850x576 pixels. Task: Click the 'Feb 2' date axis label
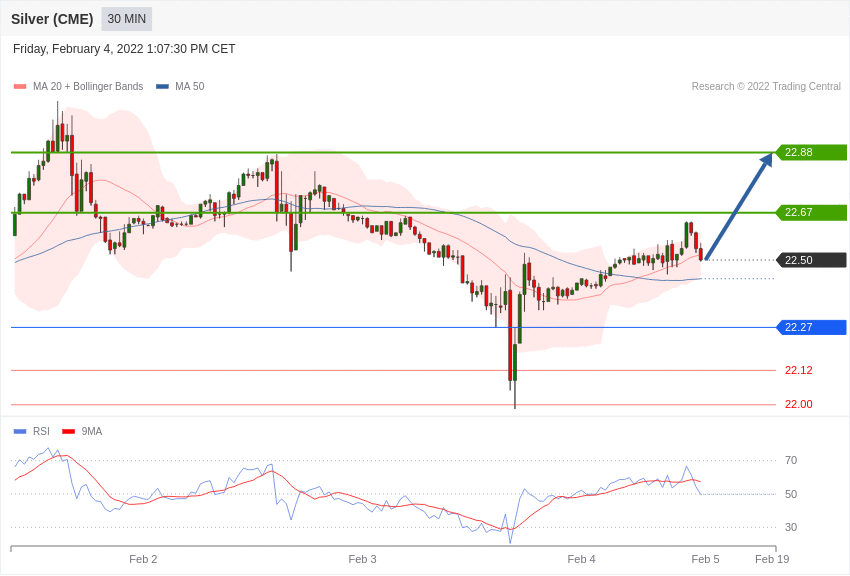pyautogui.click(x=143, y=559)
